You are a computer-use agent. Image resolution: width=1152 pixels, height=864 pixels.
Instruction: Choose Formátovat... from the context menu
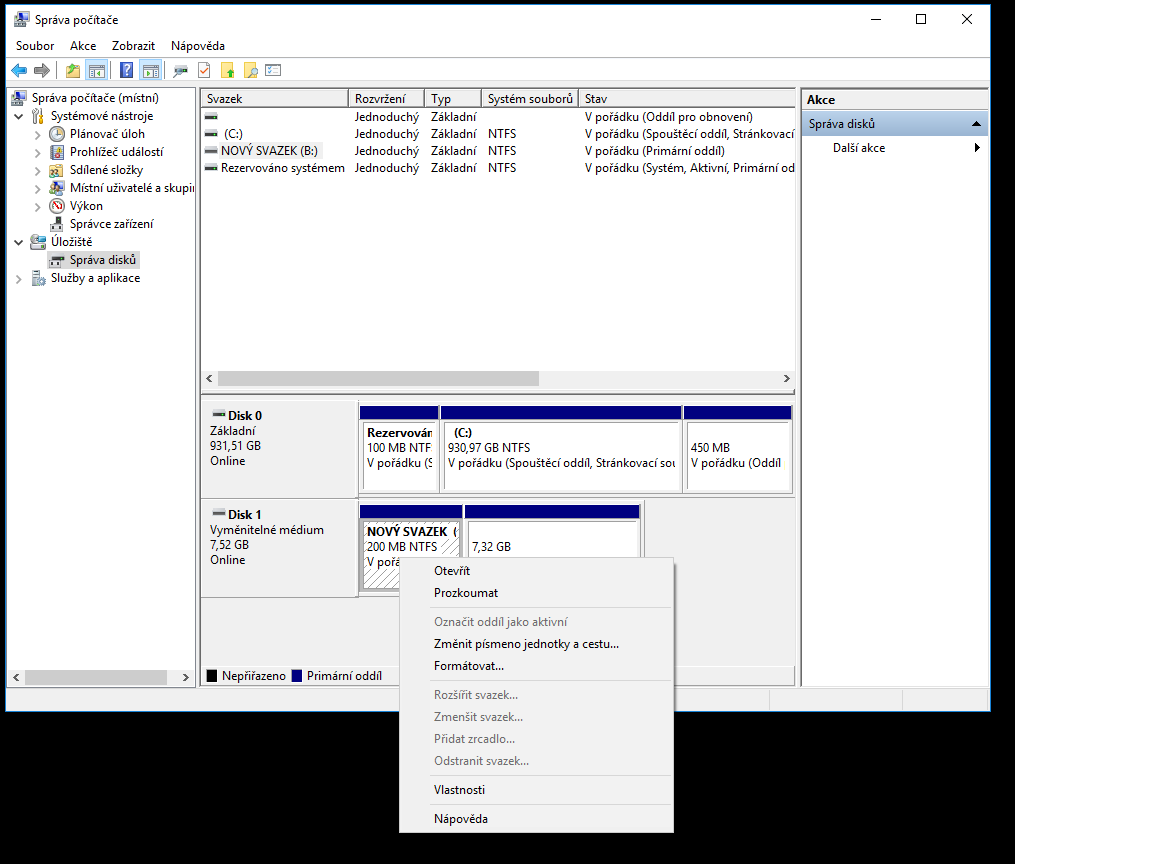coord(468,666)
